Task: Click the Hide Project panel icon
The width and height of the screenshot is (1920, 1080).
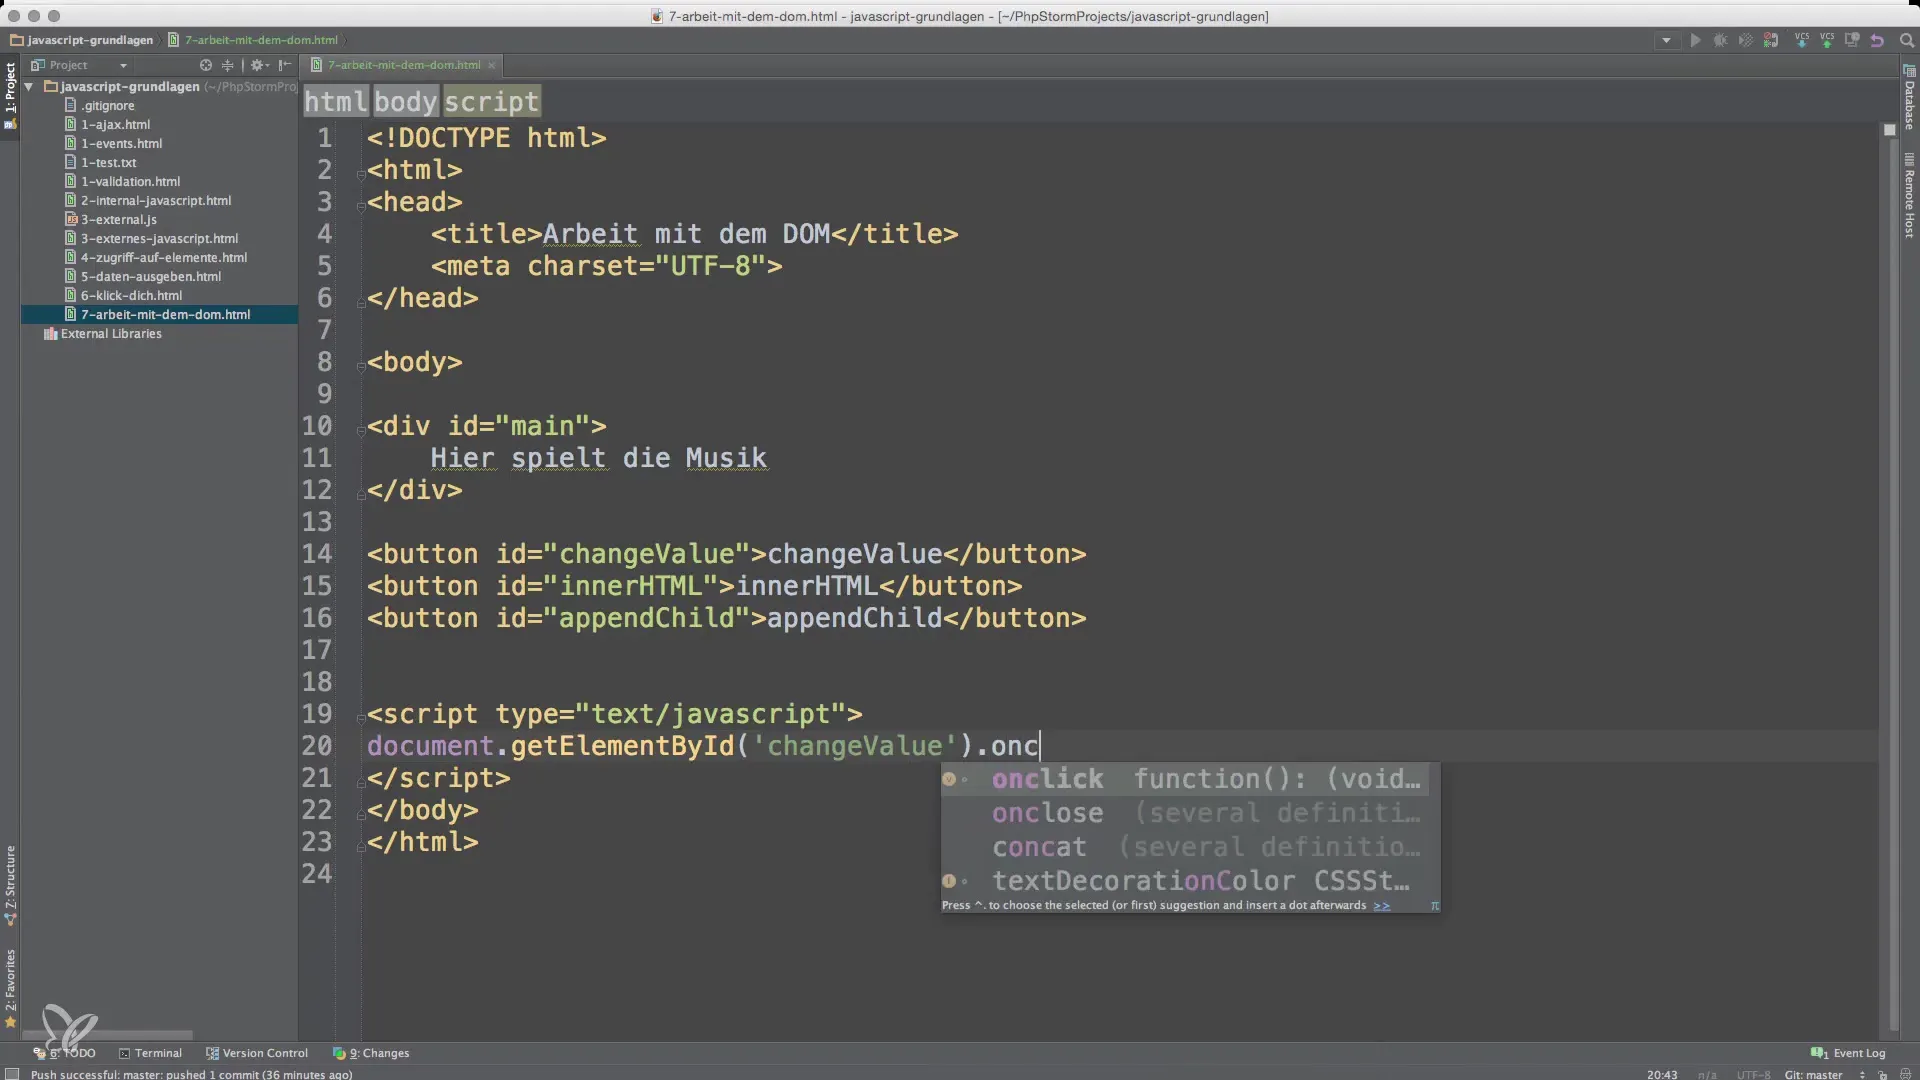Action: tap(285, 65)
